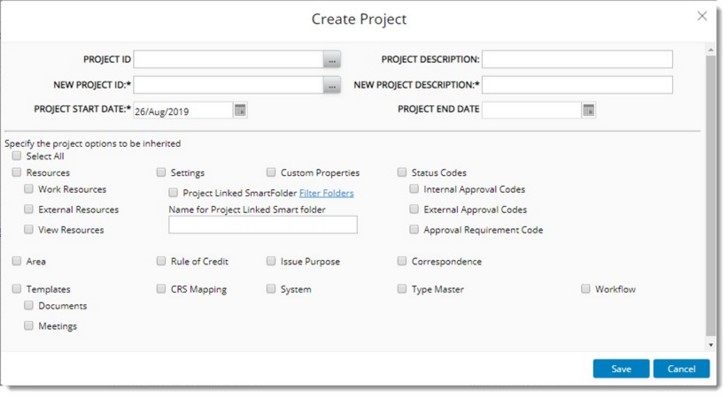Click the New Project Description field

point(577,85)
